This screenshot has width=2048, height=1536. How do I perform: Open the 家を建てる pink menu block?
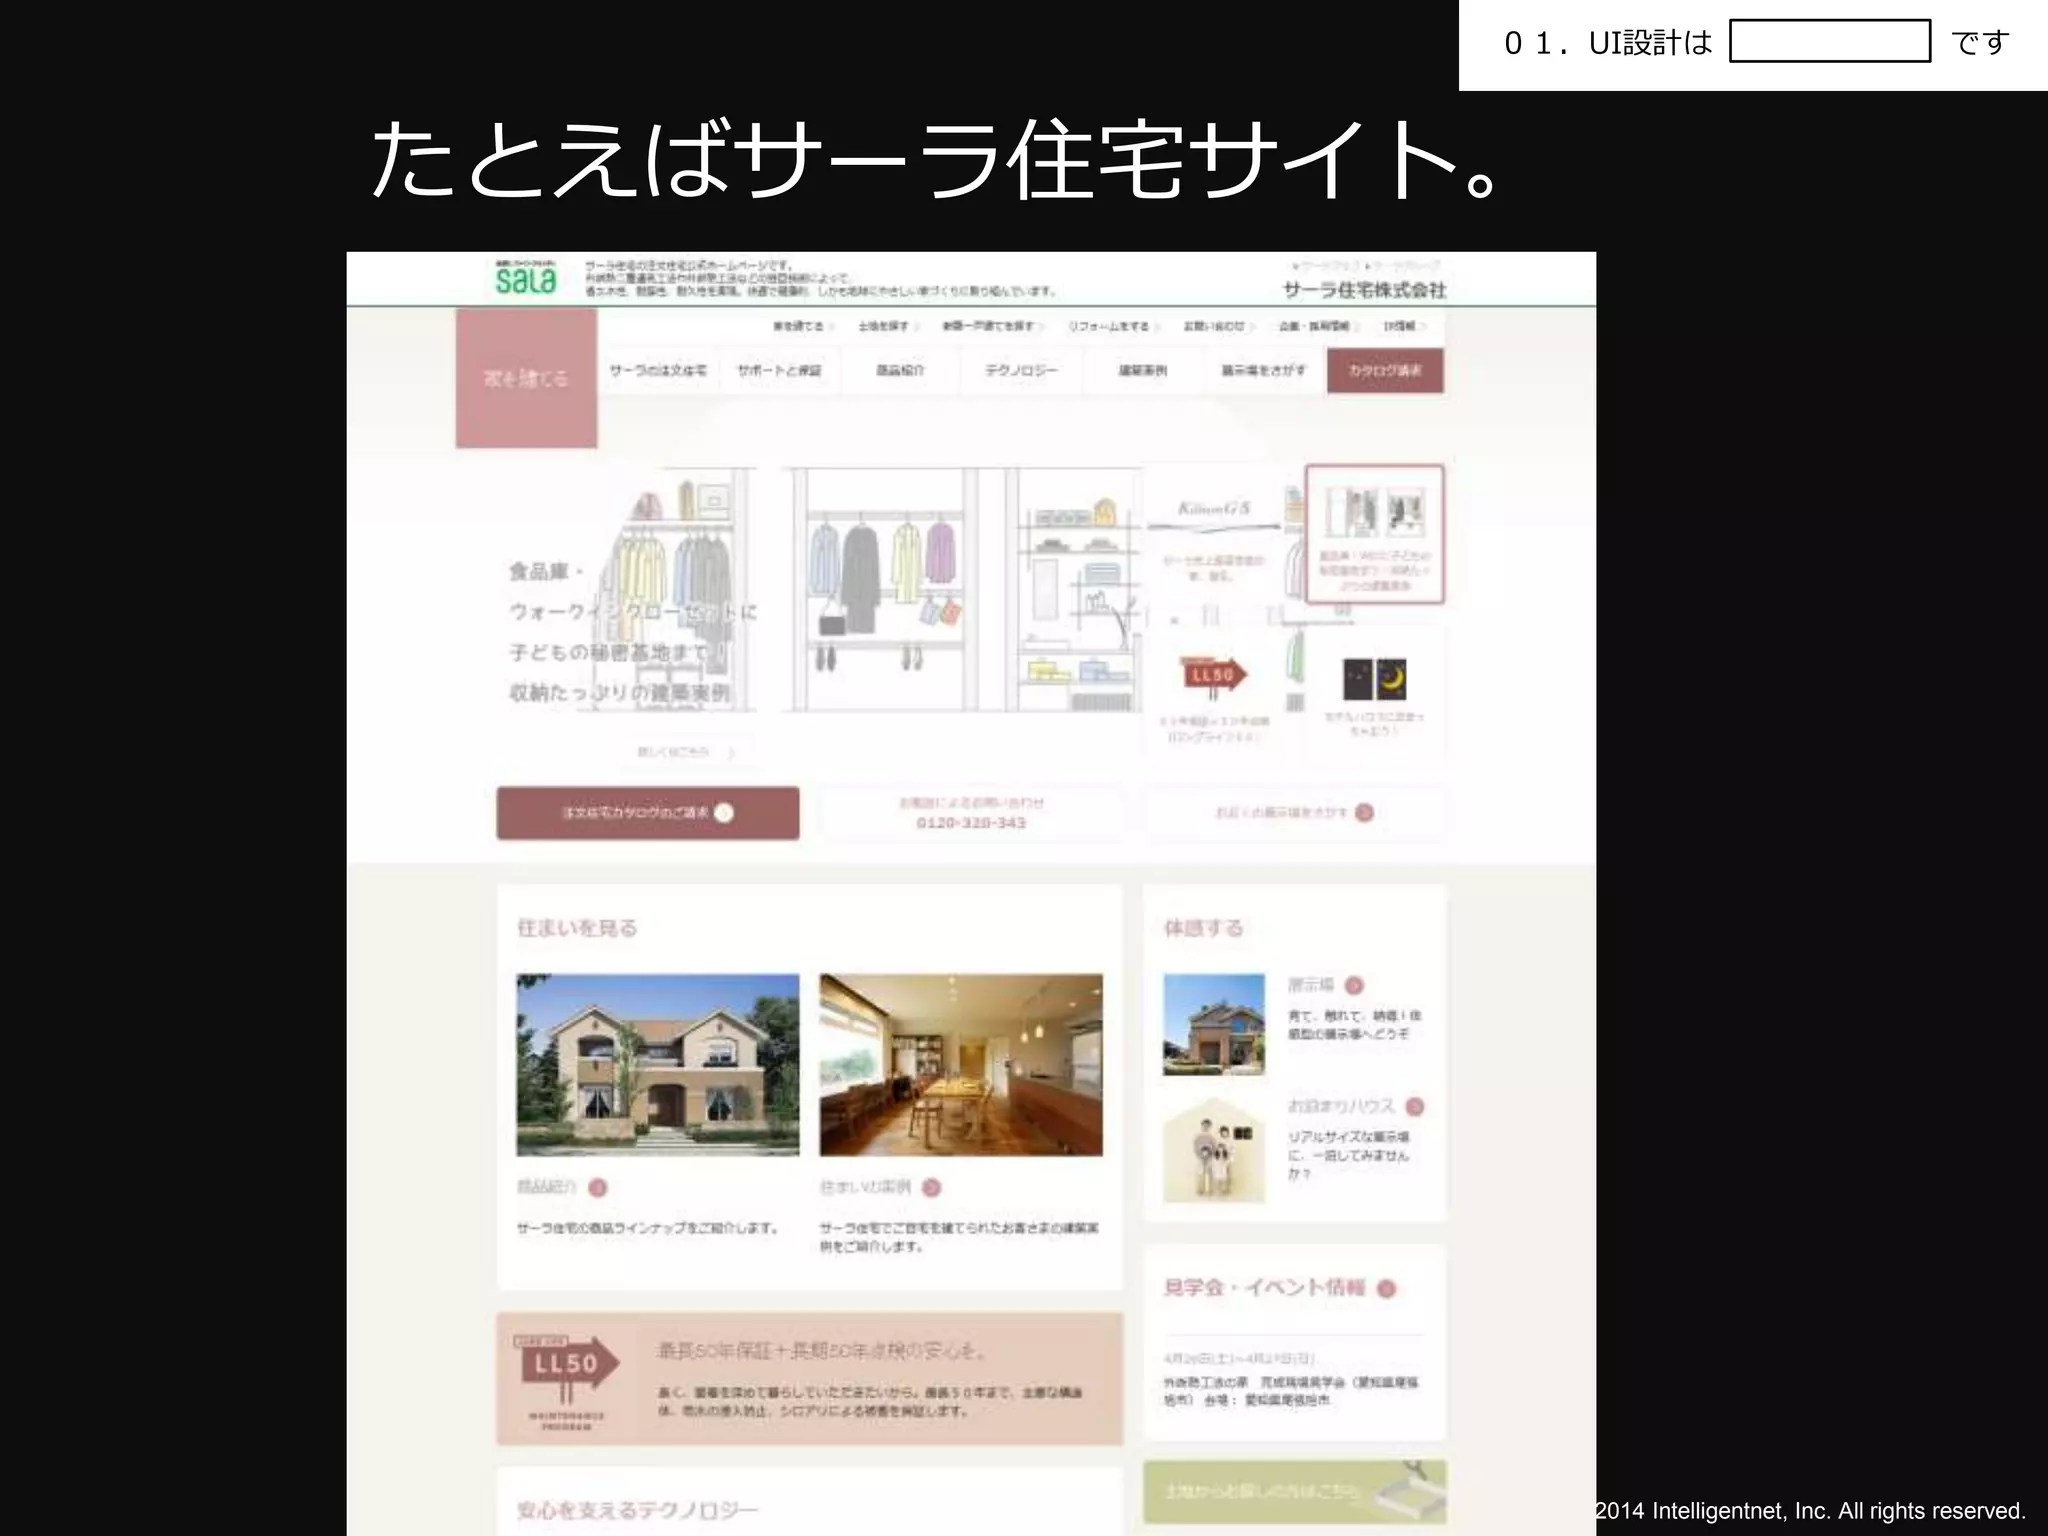click(x=526, y=378)
